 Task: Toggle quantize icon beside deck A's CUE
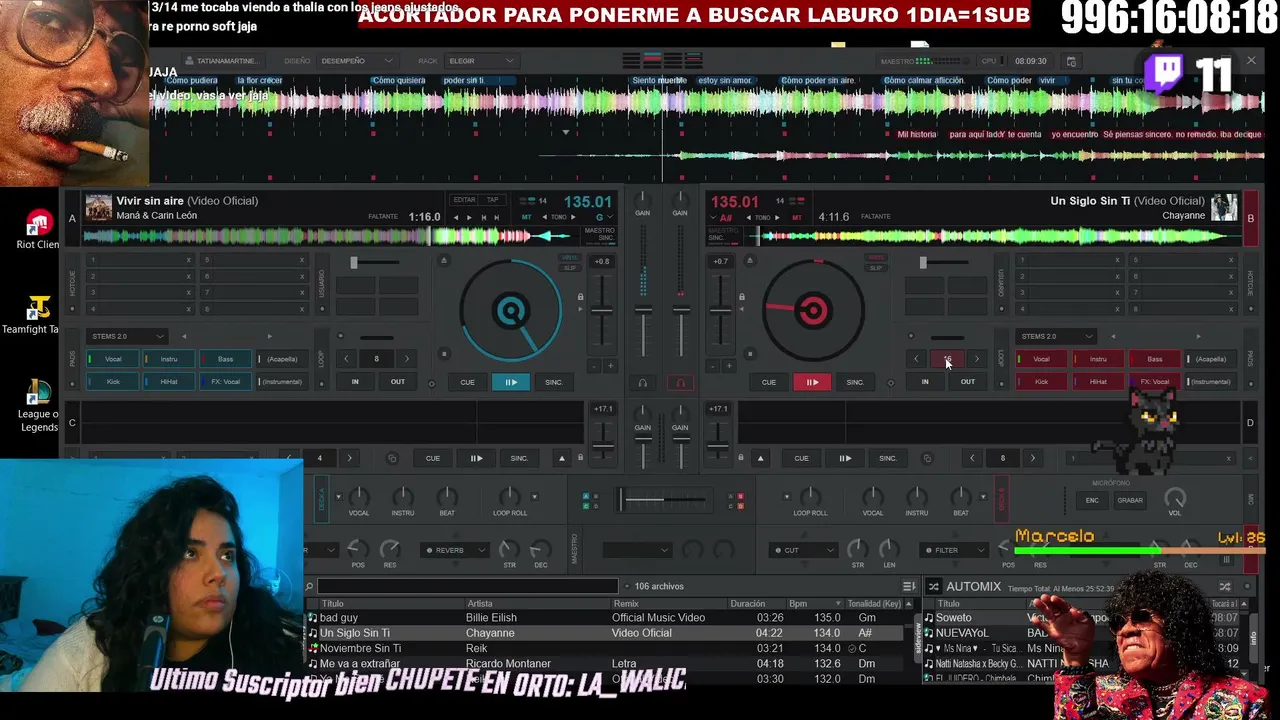[x=432, y=383]
